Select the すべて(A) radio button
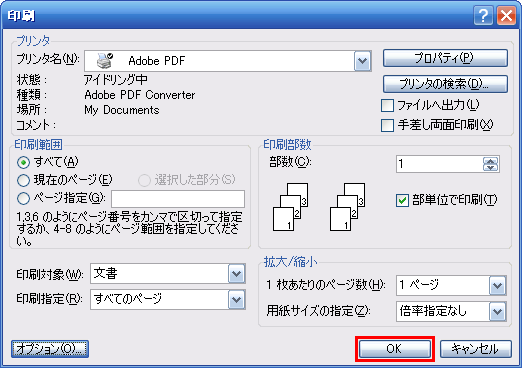 point(23,163)
